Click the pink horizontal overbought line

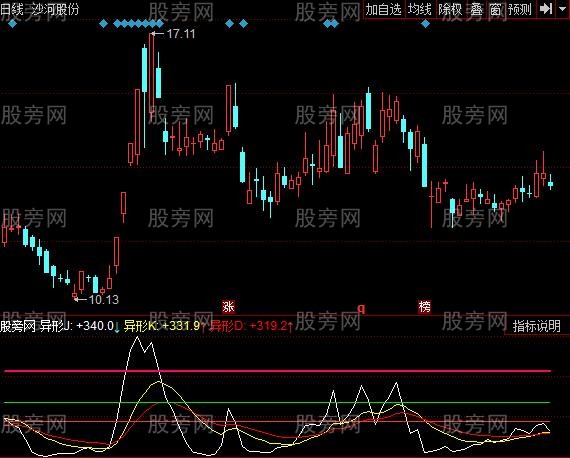point(277,371)
